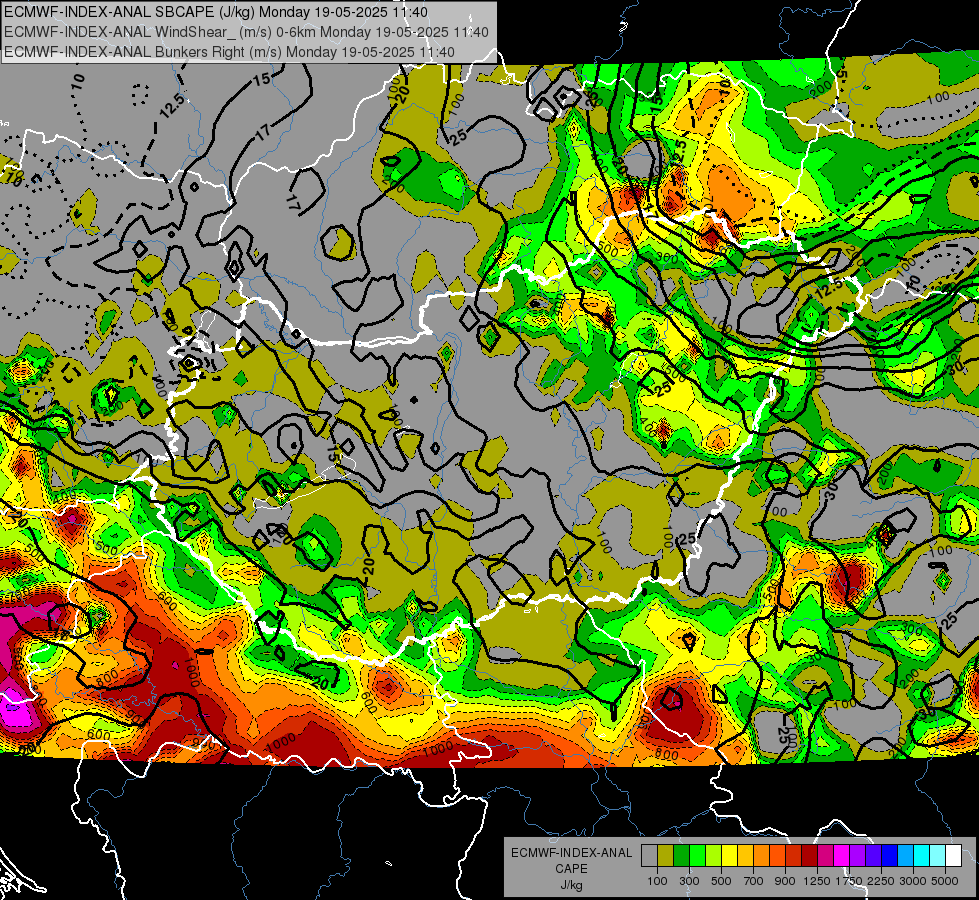
Task: Click the ECMWF-INDEX-ANAL legend title
Action: [571, 853]
